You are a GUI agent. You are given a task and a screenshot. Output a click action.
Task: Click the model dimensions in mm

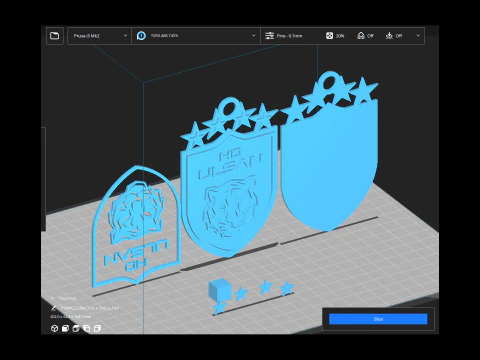tap(70, 316)
